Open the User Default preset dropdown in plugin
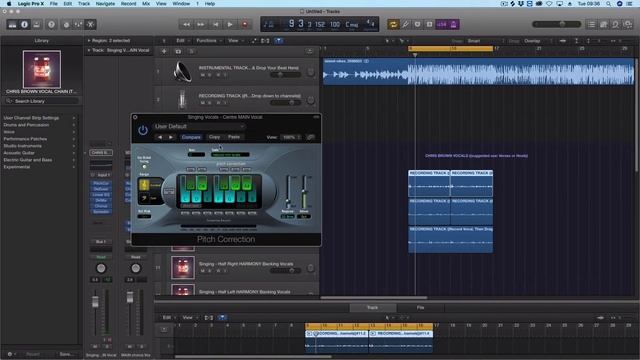Screen dimensions: 640x360 (199, 127)
